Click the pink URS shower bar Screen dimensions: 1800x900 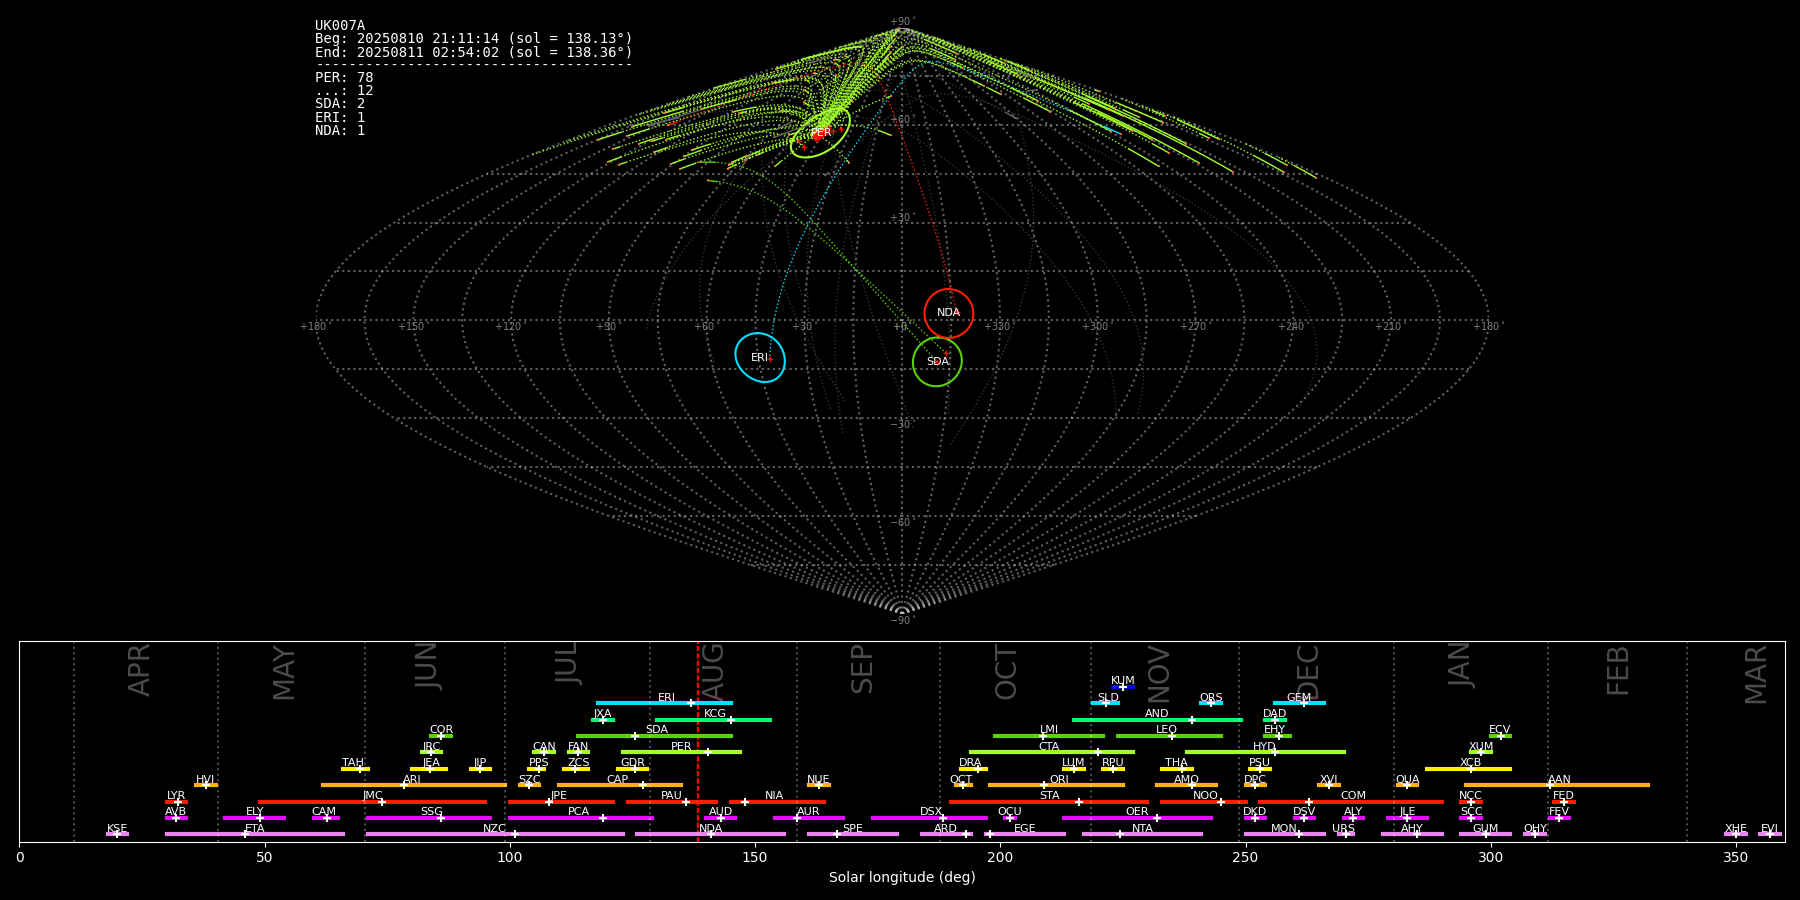click(1345, 834)
